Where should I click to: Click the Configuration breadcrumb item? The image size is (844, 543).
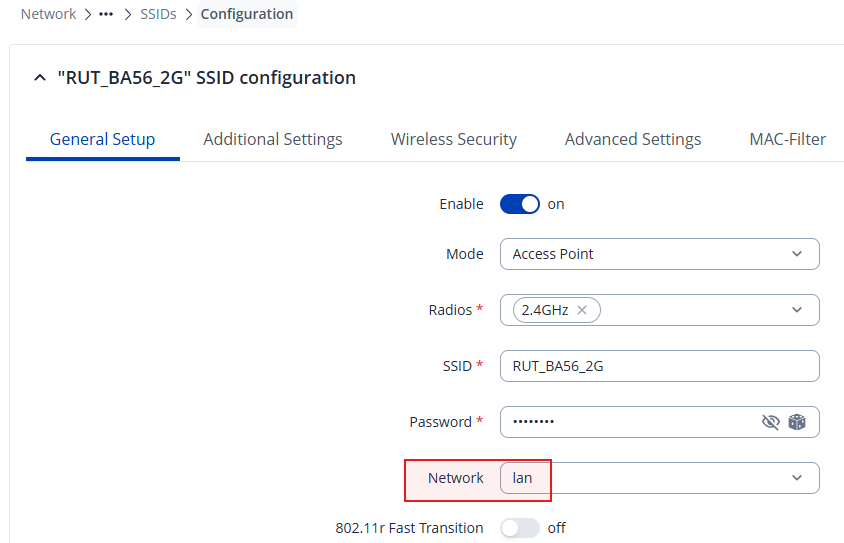[x=247, y=14]
